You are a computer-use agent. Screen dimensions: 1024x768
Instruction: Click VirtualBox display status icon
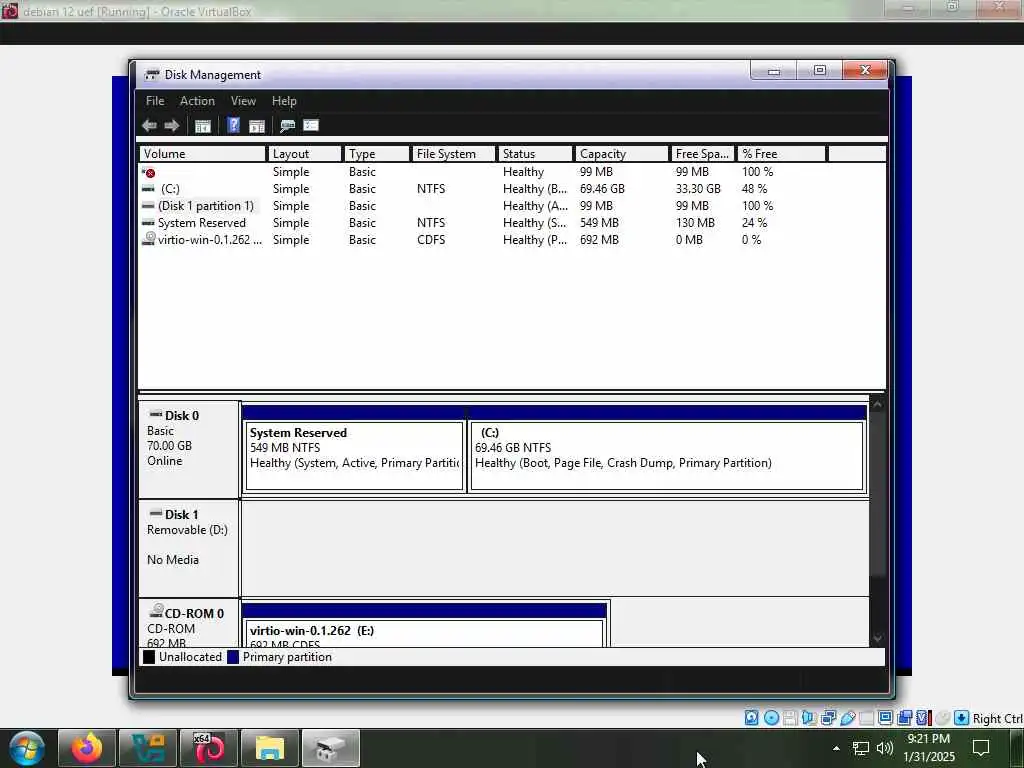[x=886, y=718]
